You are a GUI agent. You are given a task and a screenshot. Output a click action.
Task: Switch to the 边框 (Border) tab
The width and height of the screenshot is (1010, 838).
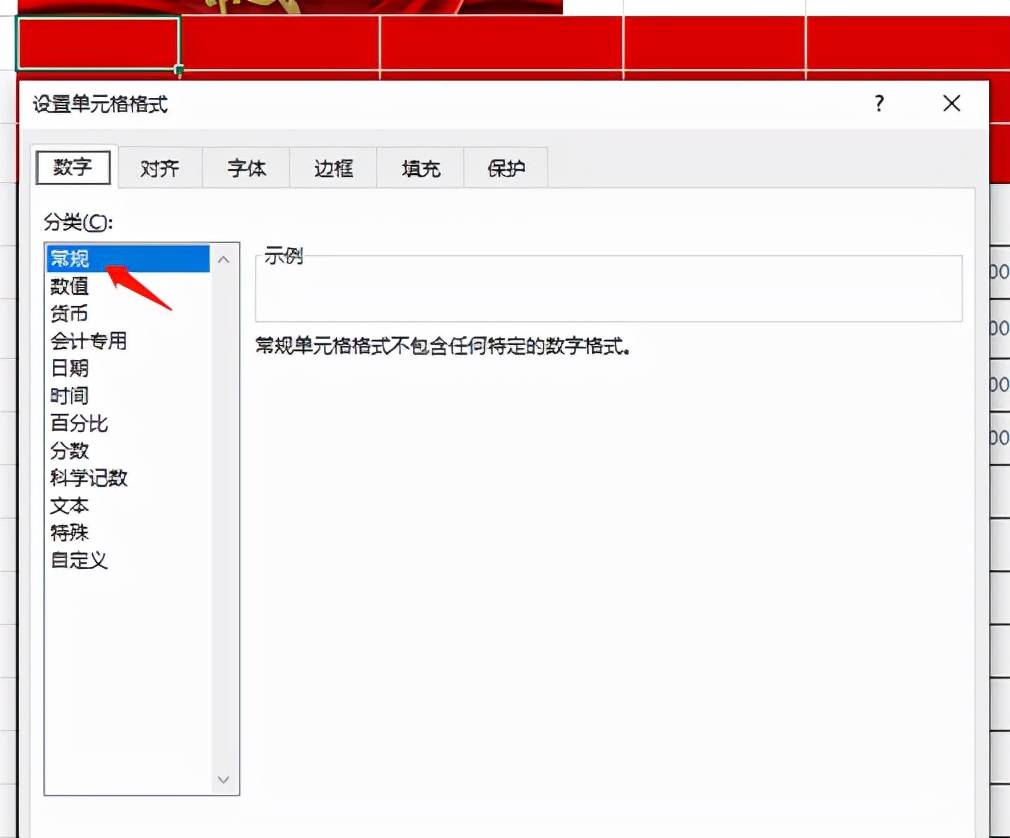click(332, 168)
